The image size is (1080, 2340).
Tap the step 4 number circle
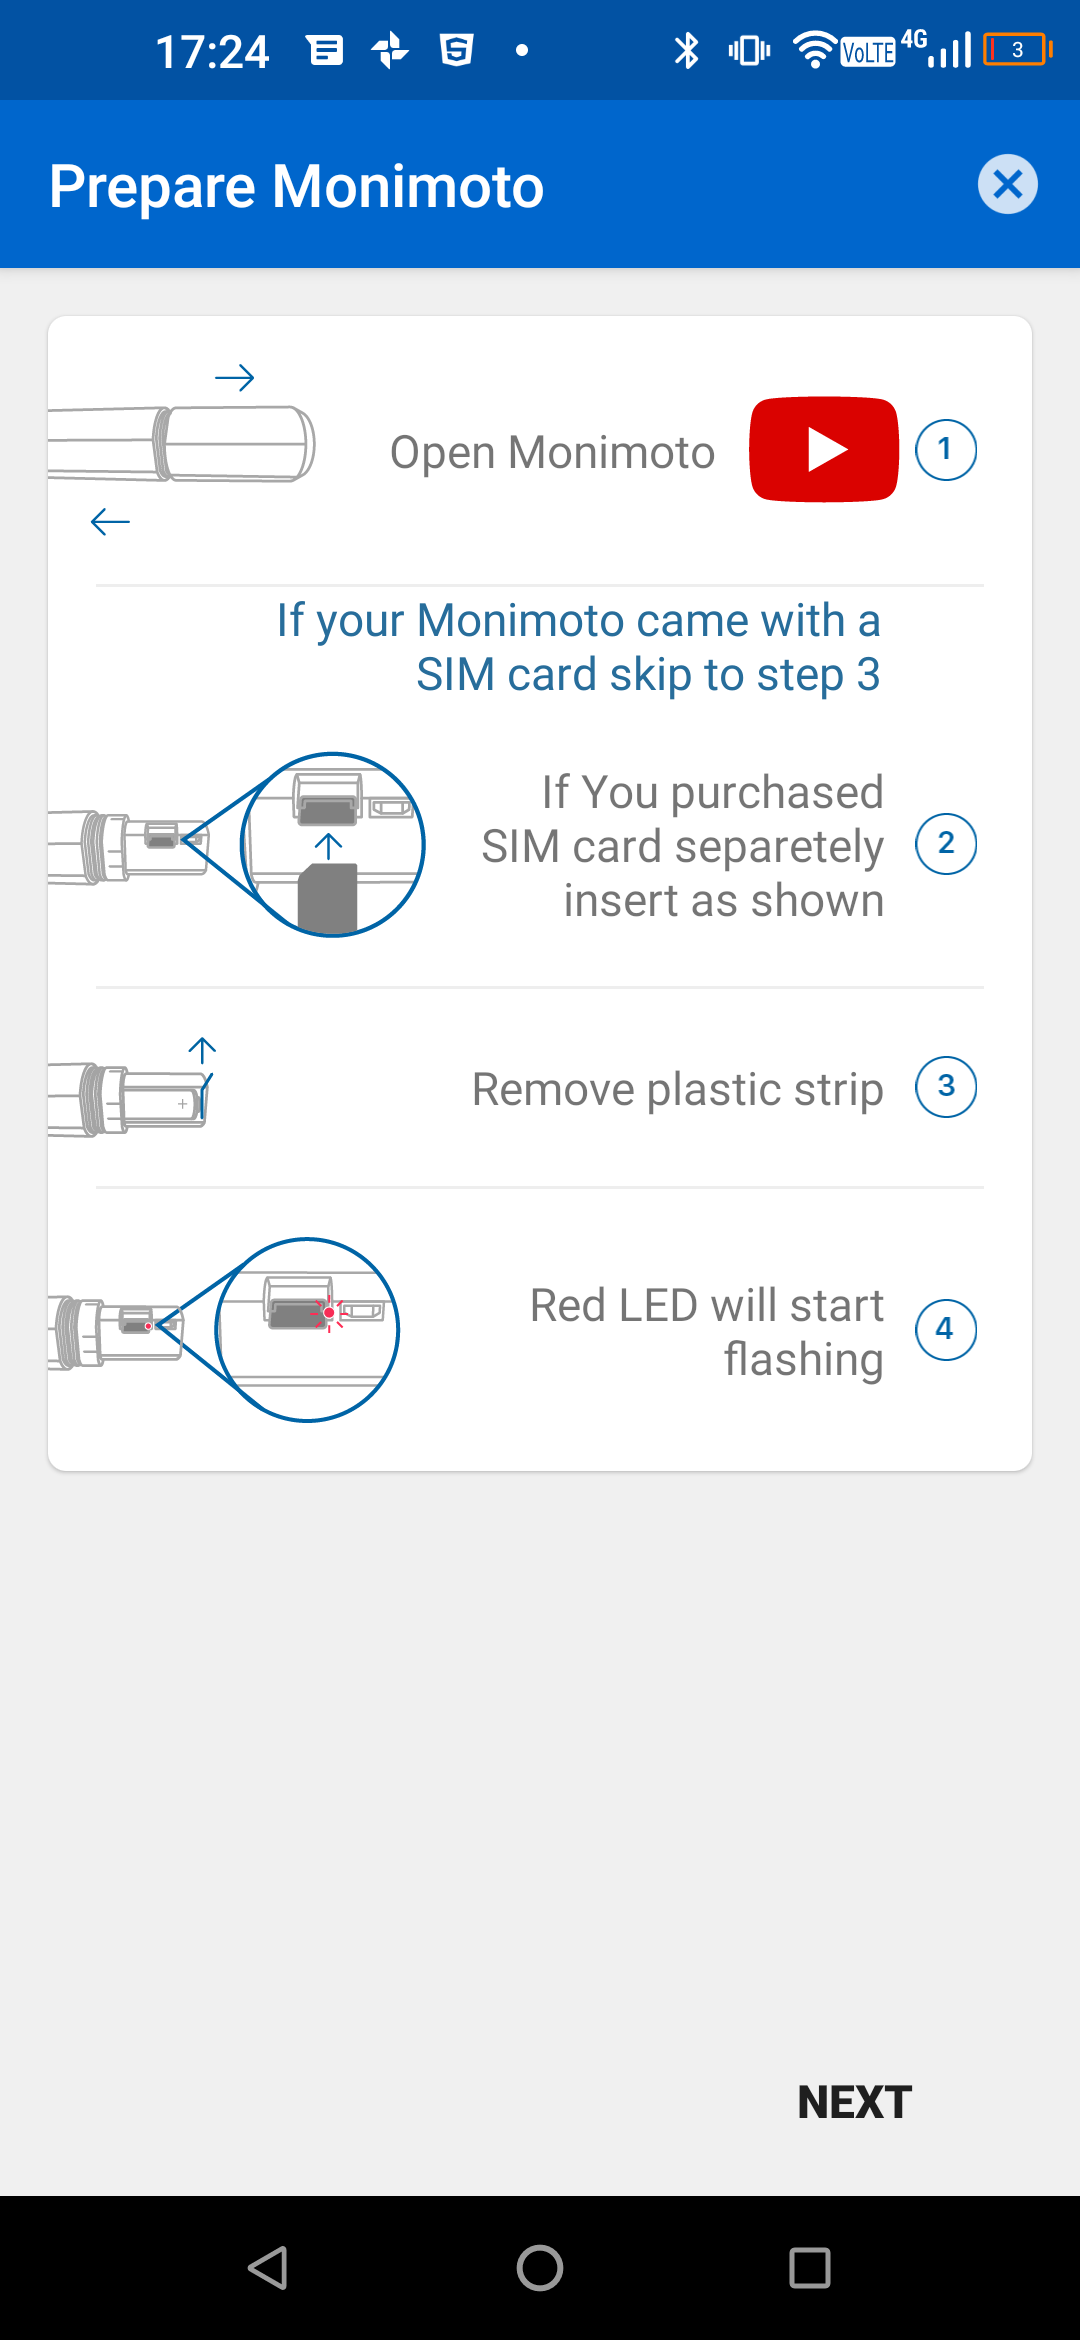945,1330
